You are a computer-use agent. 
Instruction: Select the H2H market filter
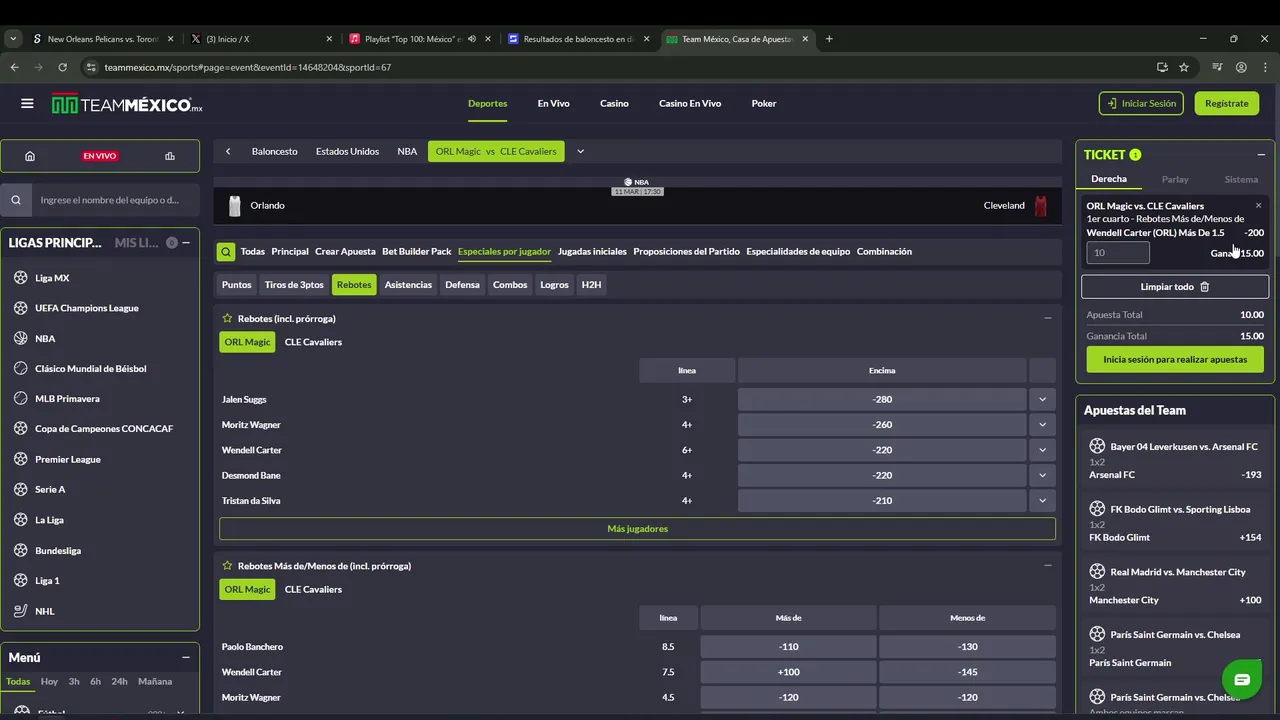pyautogui.click(x=591, y=285)
